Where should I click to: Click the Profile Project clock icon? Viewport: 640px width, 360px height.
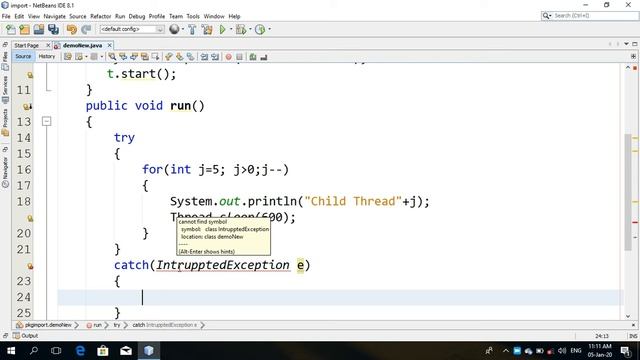[x=260, y=29]
